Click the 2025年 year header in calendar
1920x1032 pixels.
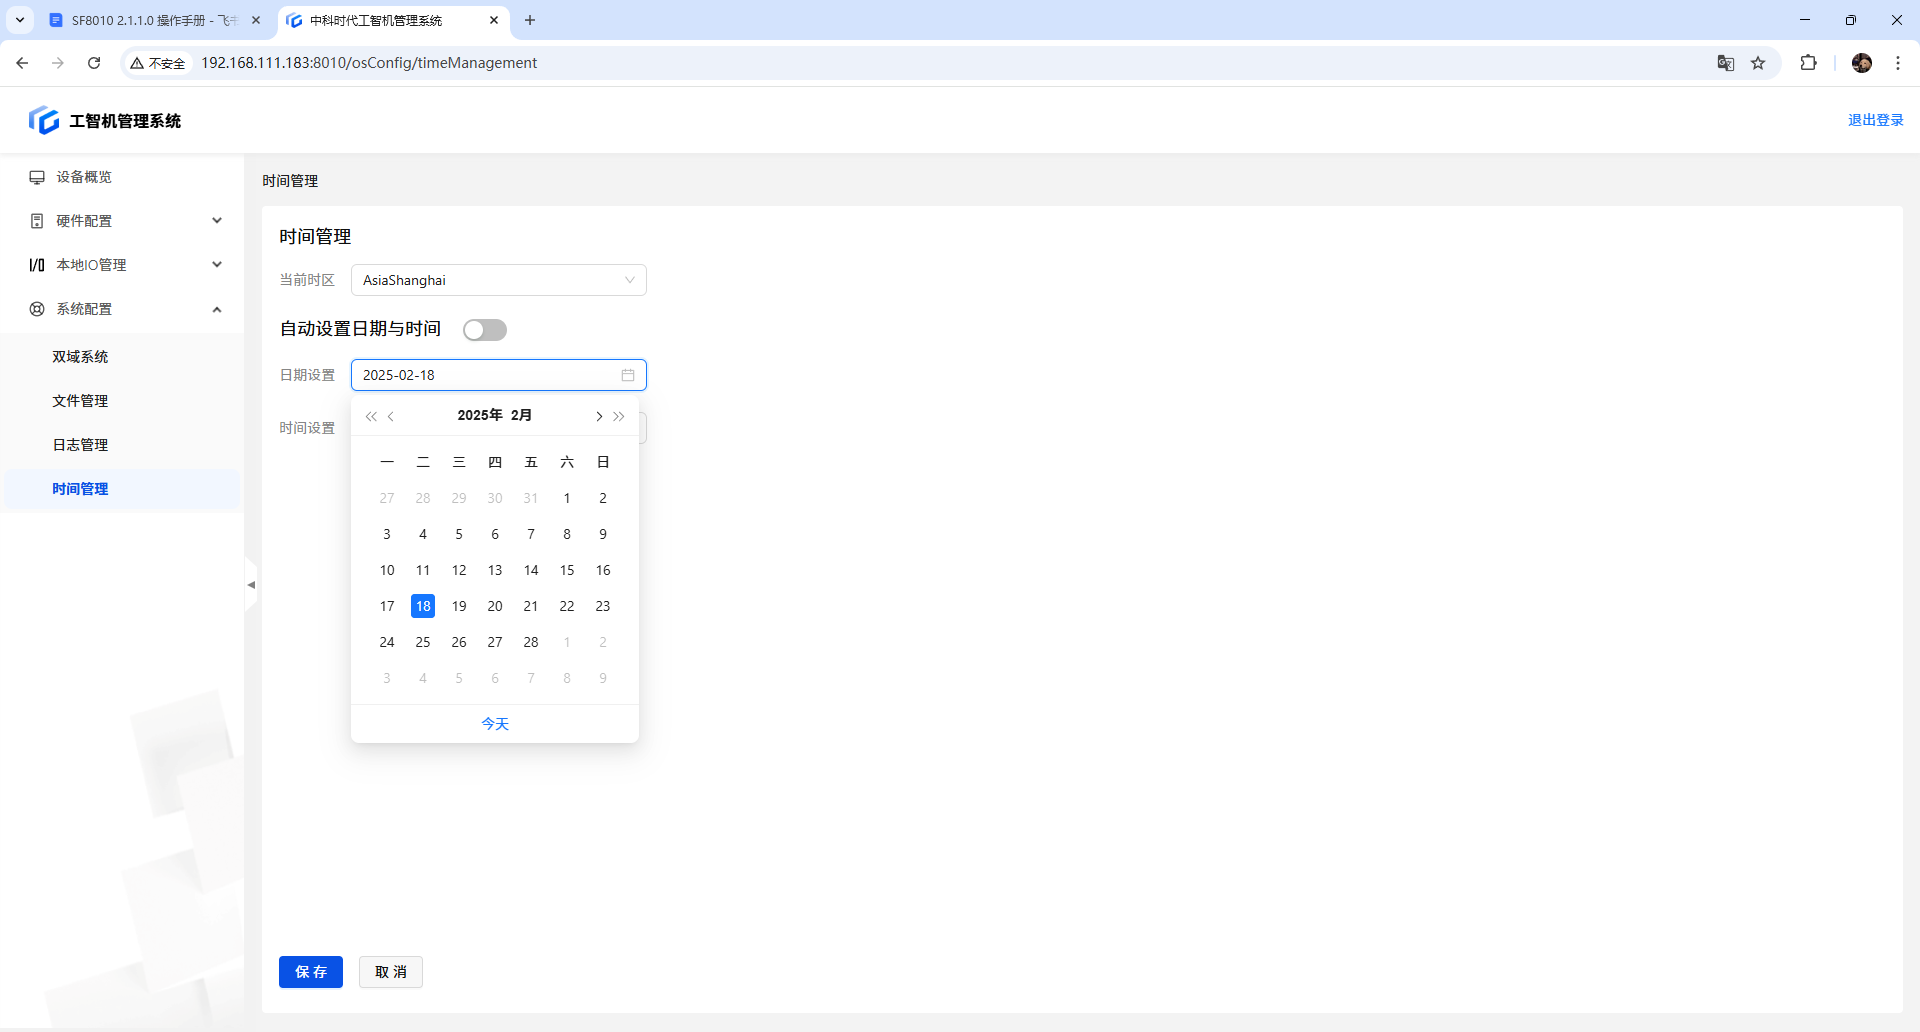click(480, 415)
